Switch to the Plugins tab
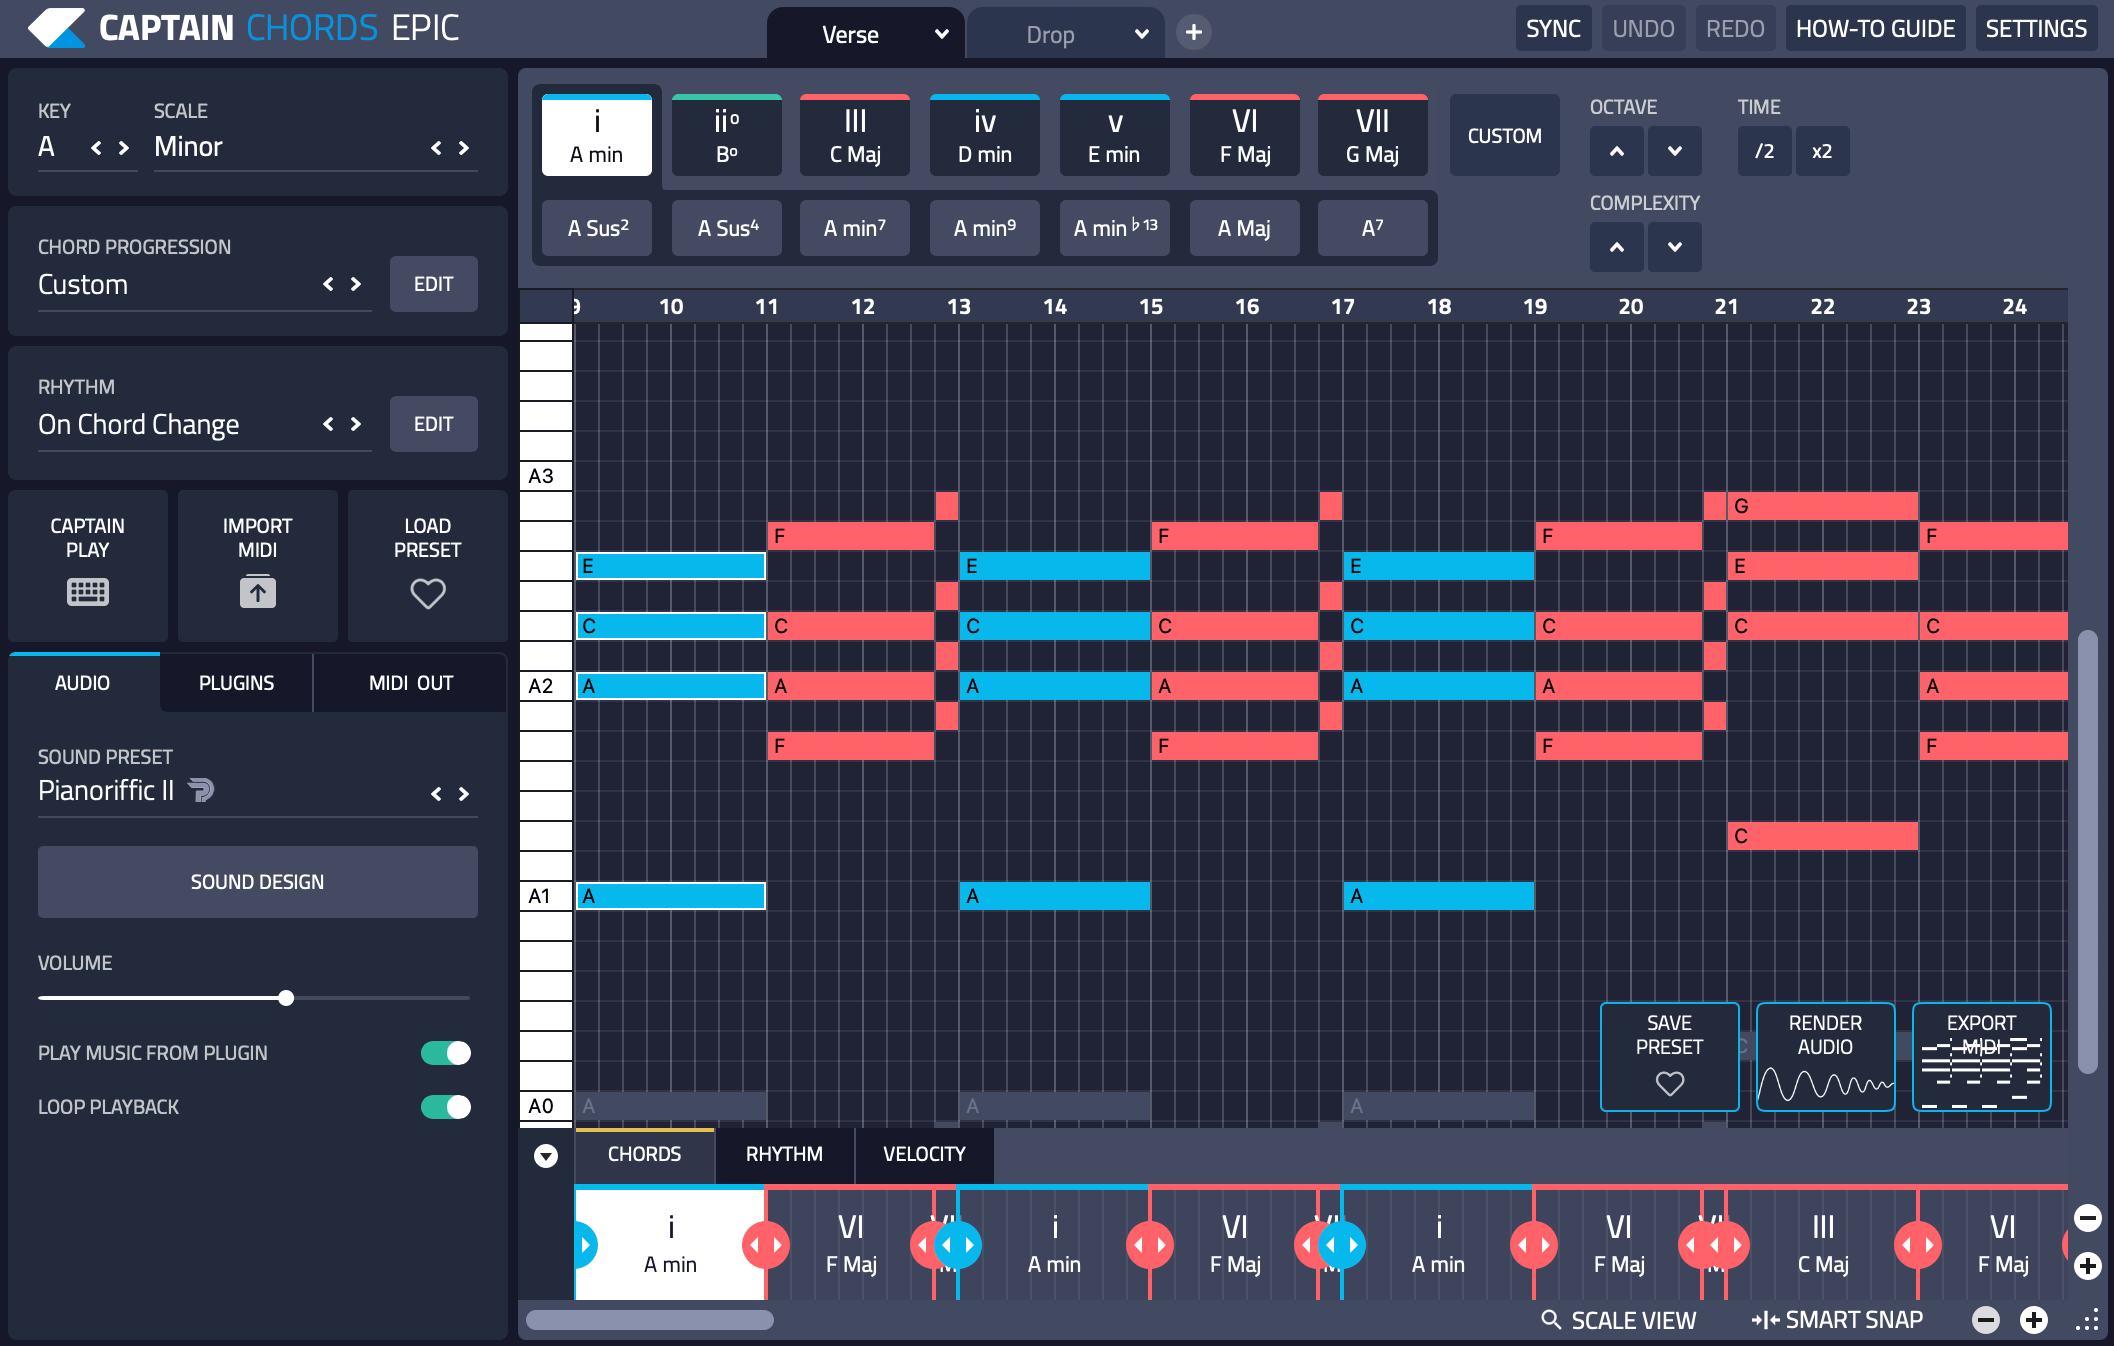Image resolution: width=2114 pixels, height=1346 pixels. click(236, 683)
